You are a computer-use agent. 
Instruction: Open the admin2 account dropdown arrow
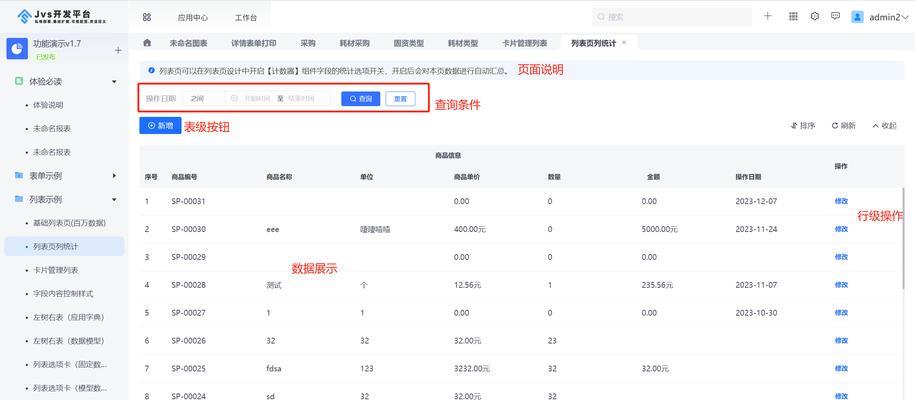(x=905, y=18)
